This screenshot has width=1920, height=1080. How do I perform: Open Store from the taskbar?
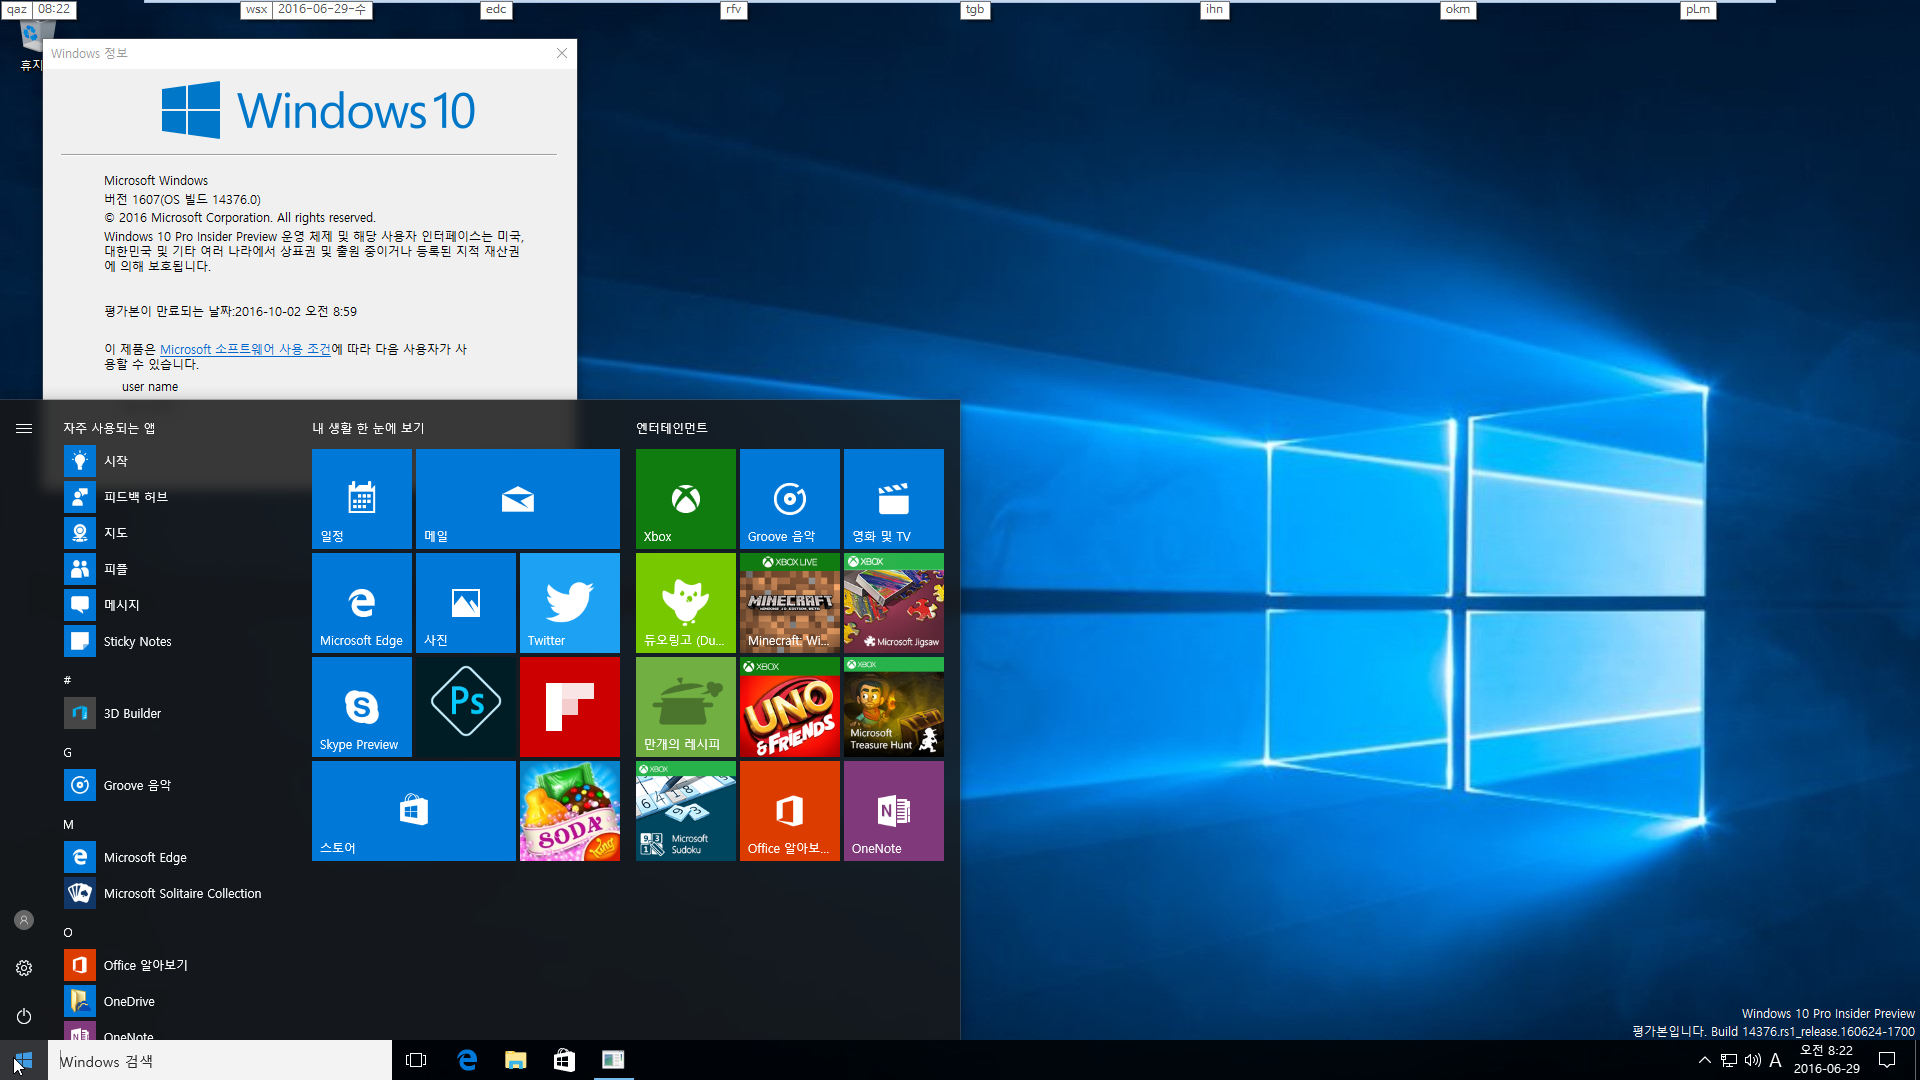coord(564,1060)
